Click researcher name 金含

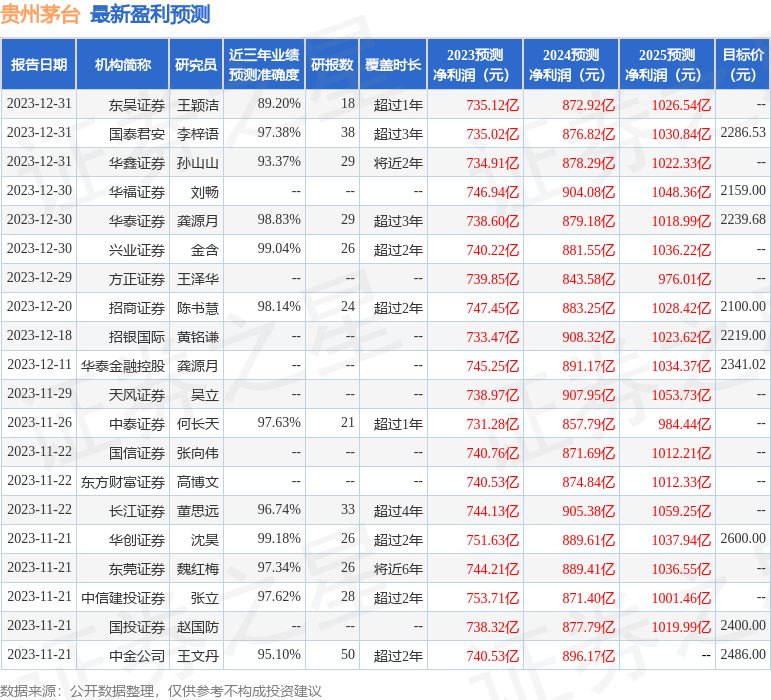(205, 250)
